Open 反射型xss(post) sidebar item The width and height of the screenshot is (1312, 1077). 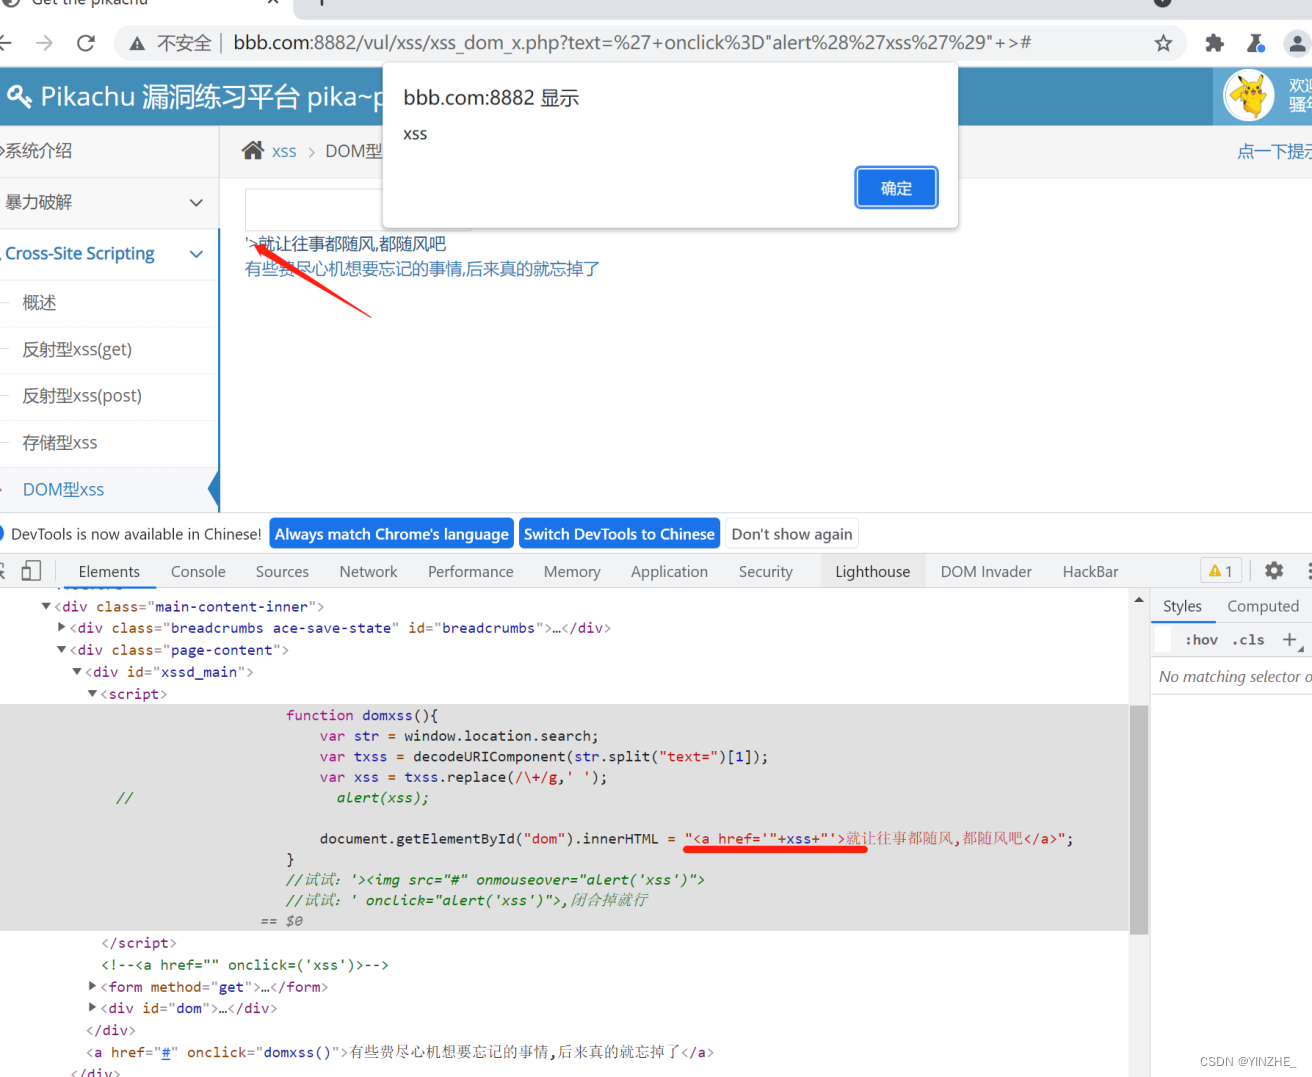click(x=109, y=396)
